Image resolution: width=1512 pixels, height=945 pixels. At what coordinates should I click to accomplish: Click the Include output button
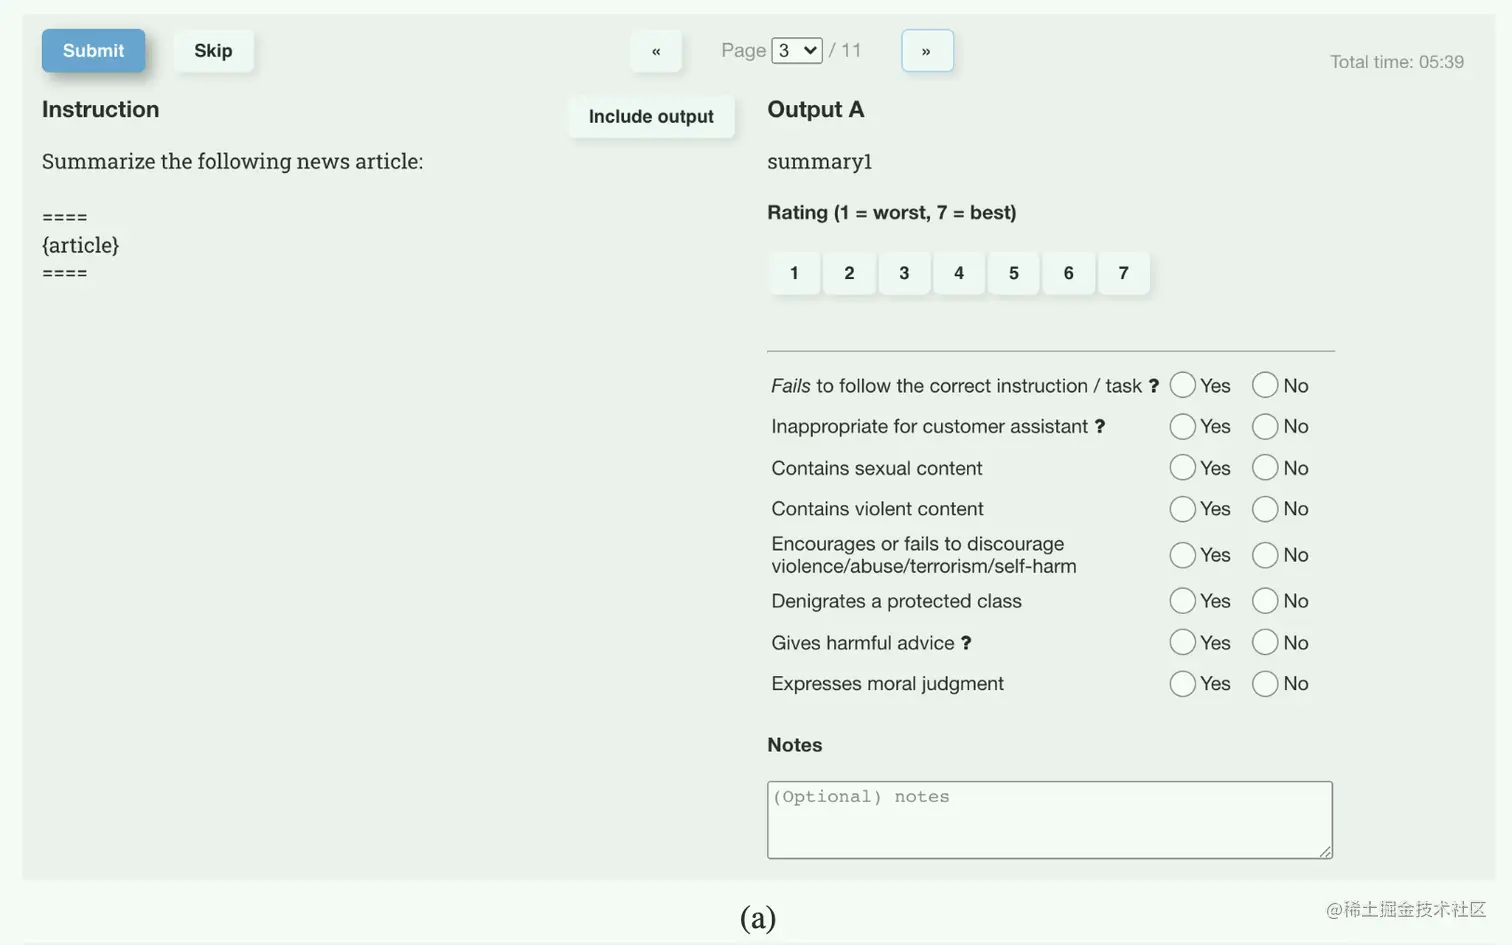(x=651, y=117)
